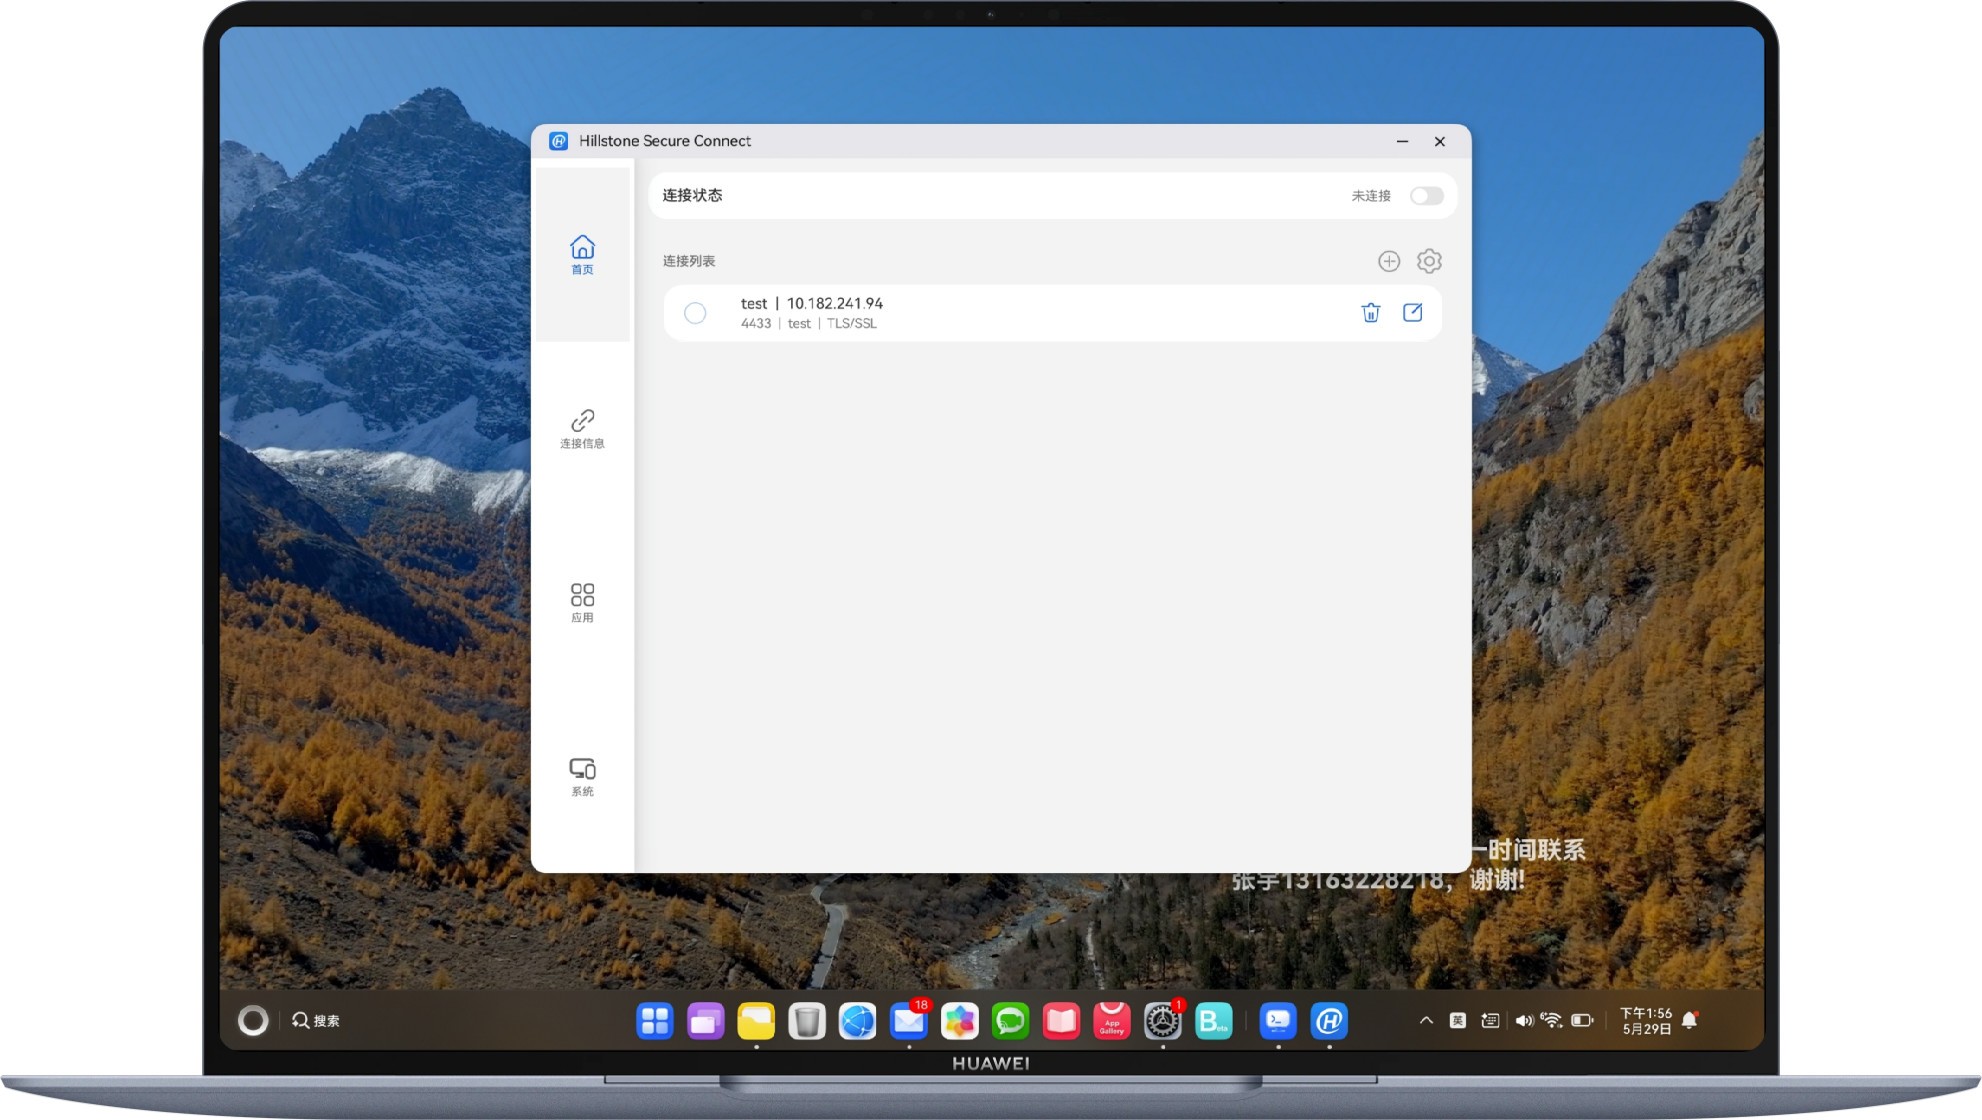Minimize the Hillstone Secure Connect window
This screenshot has width=1982, height=1120.
pos(1402,142)
